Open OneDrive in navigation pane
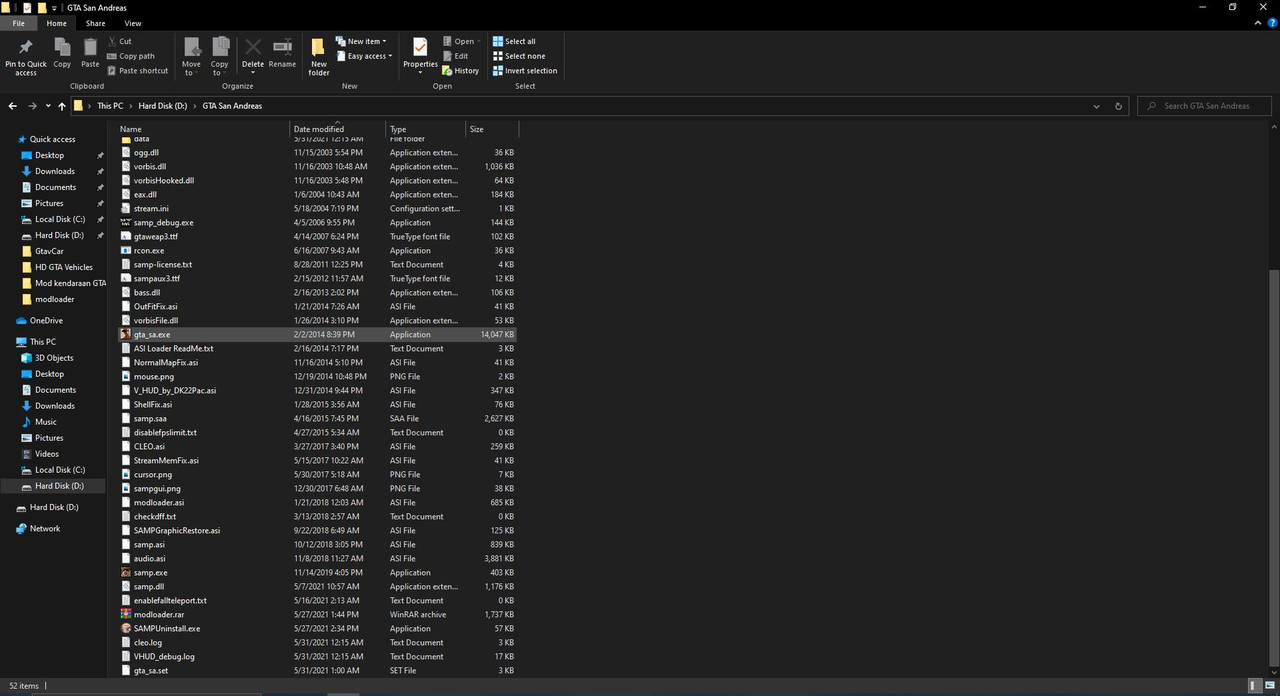This screenshot has width=1280, height=696. click(x=46, y=321)
